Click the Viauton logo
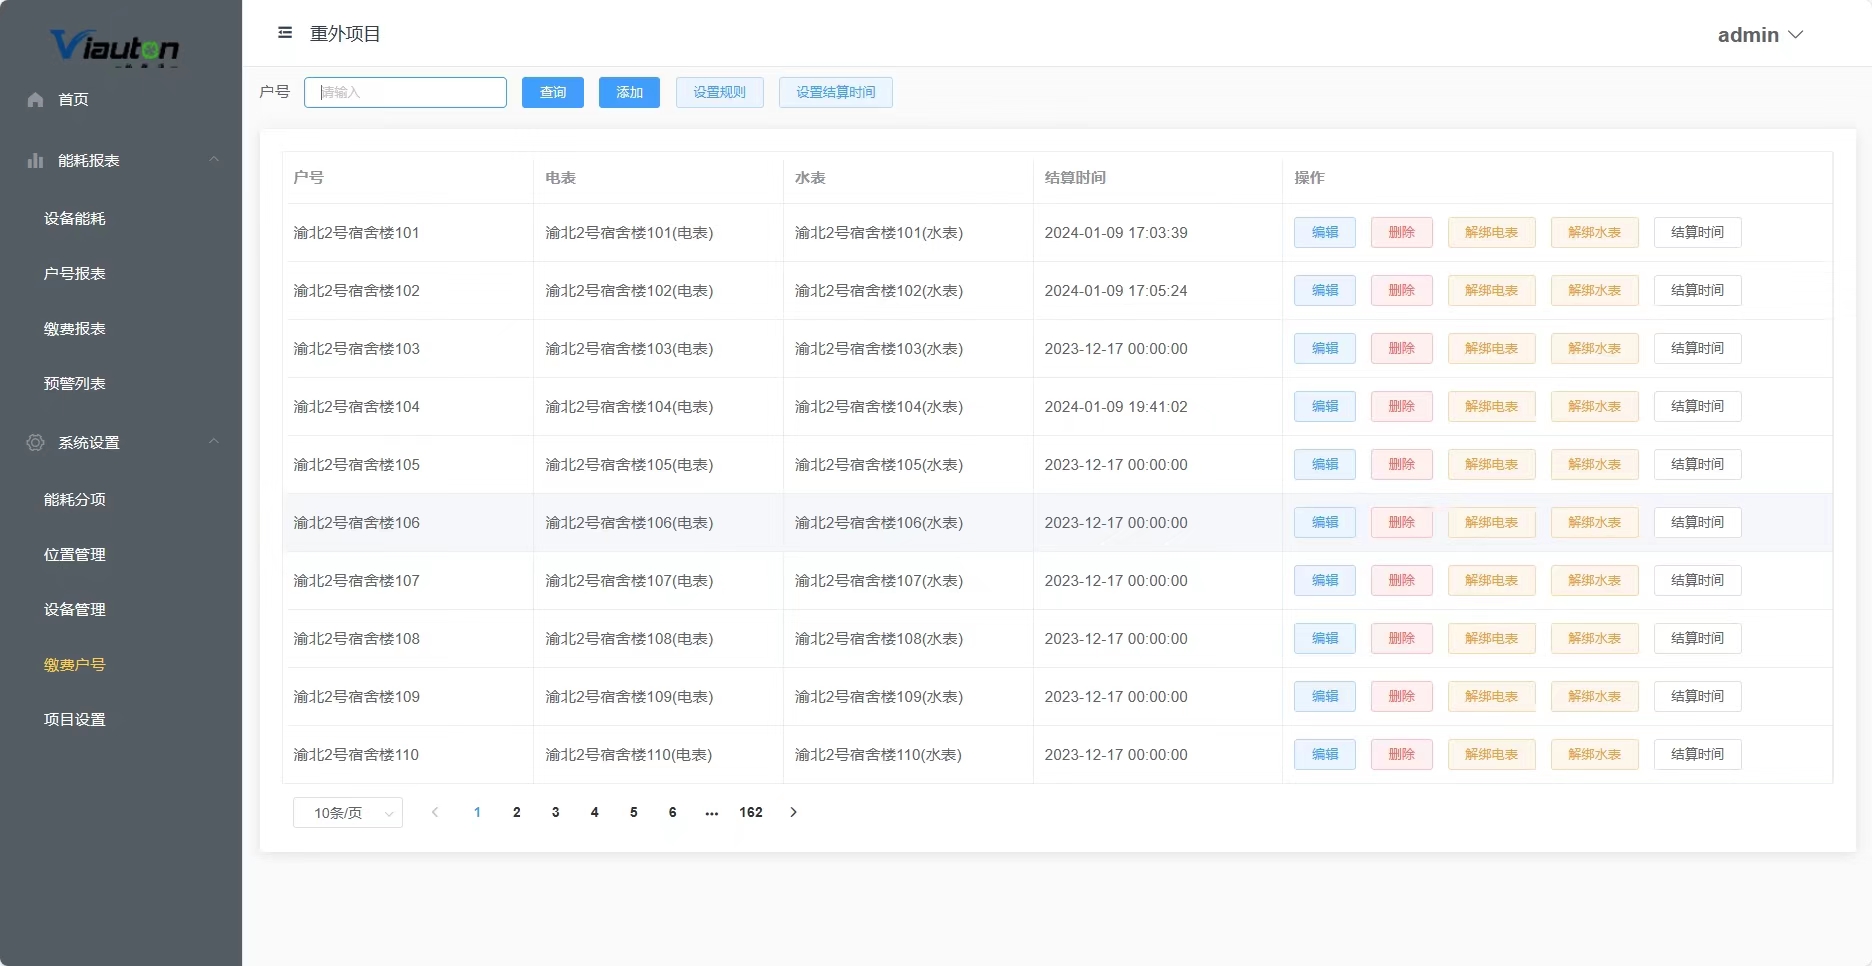Screen dimensions: 1872x966 (x=115, y=46)
